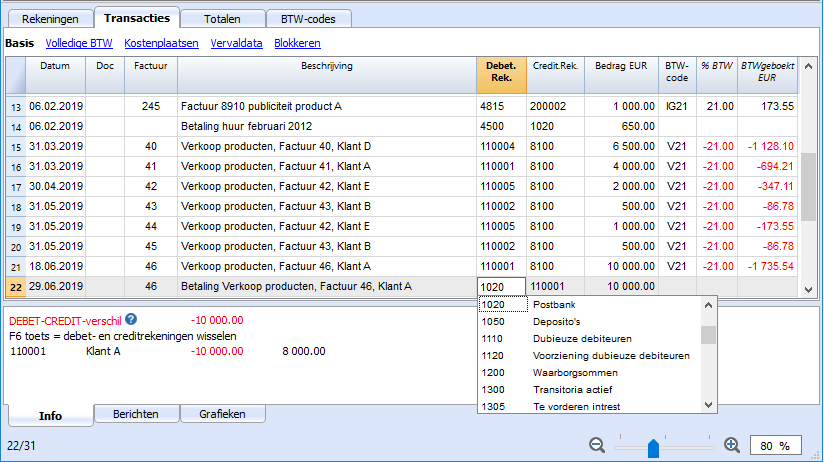The image size is (824, 462).
Task: Choose 1110 Dubieuze debiteuren from list
Action: 589,338
